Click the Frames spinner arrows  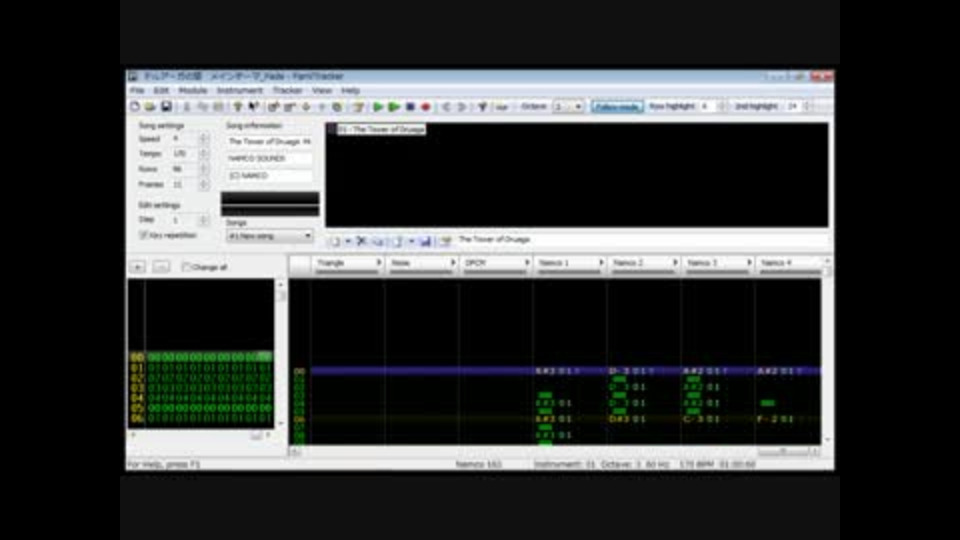(x=204, y=184)
